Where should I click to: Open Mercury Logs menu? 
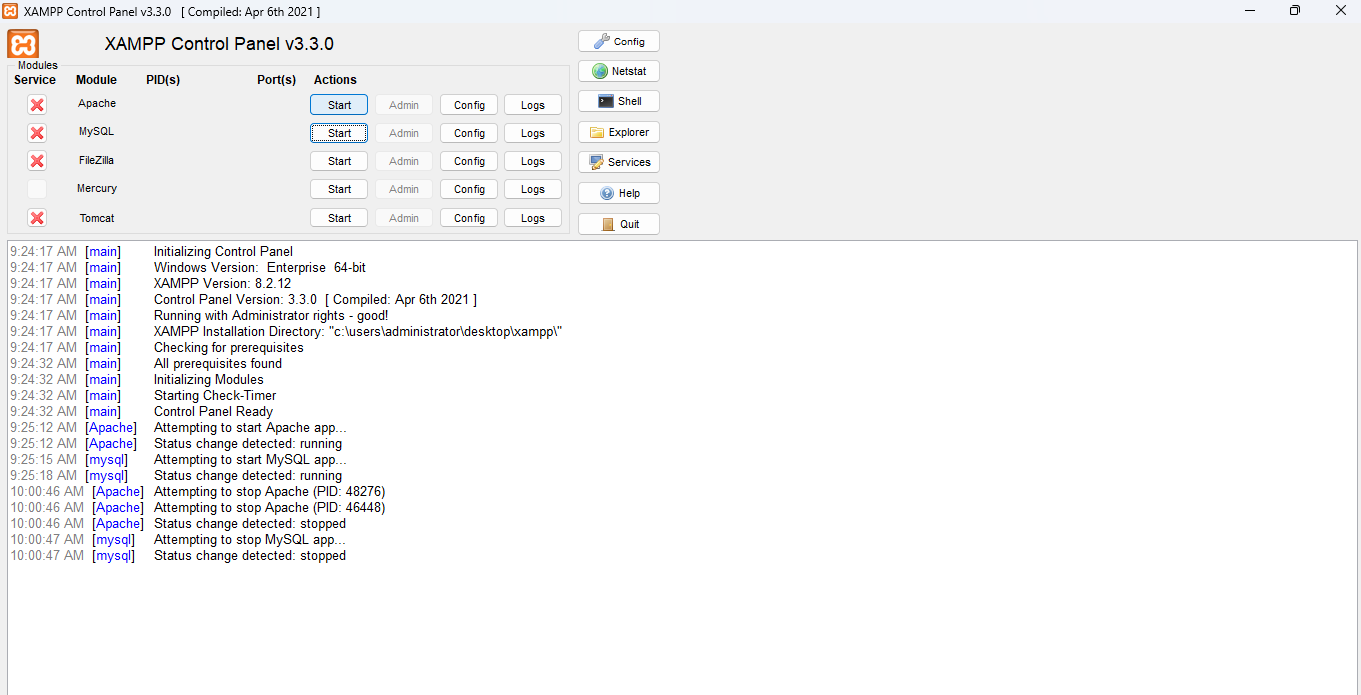(533, 189)
